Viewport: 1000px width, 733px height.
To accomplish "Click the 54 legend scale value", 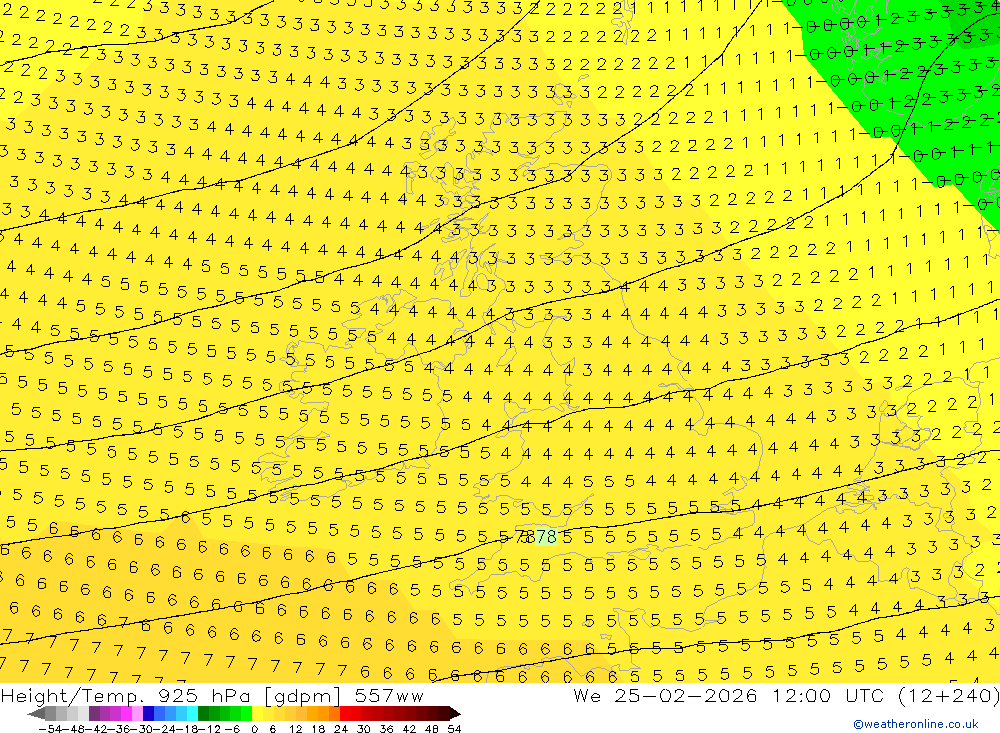I will click(454, 729).
